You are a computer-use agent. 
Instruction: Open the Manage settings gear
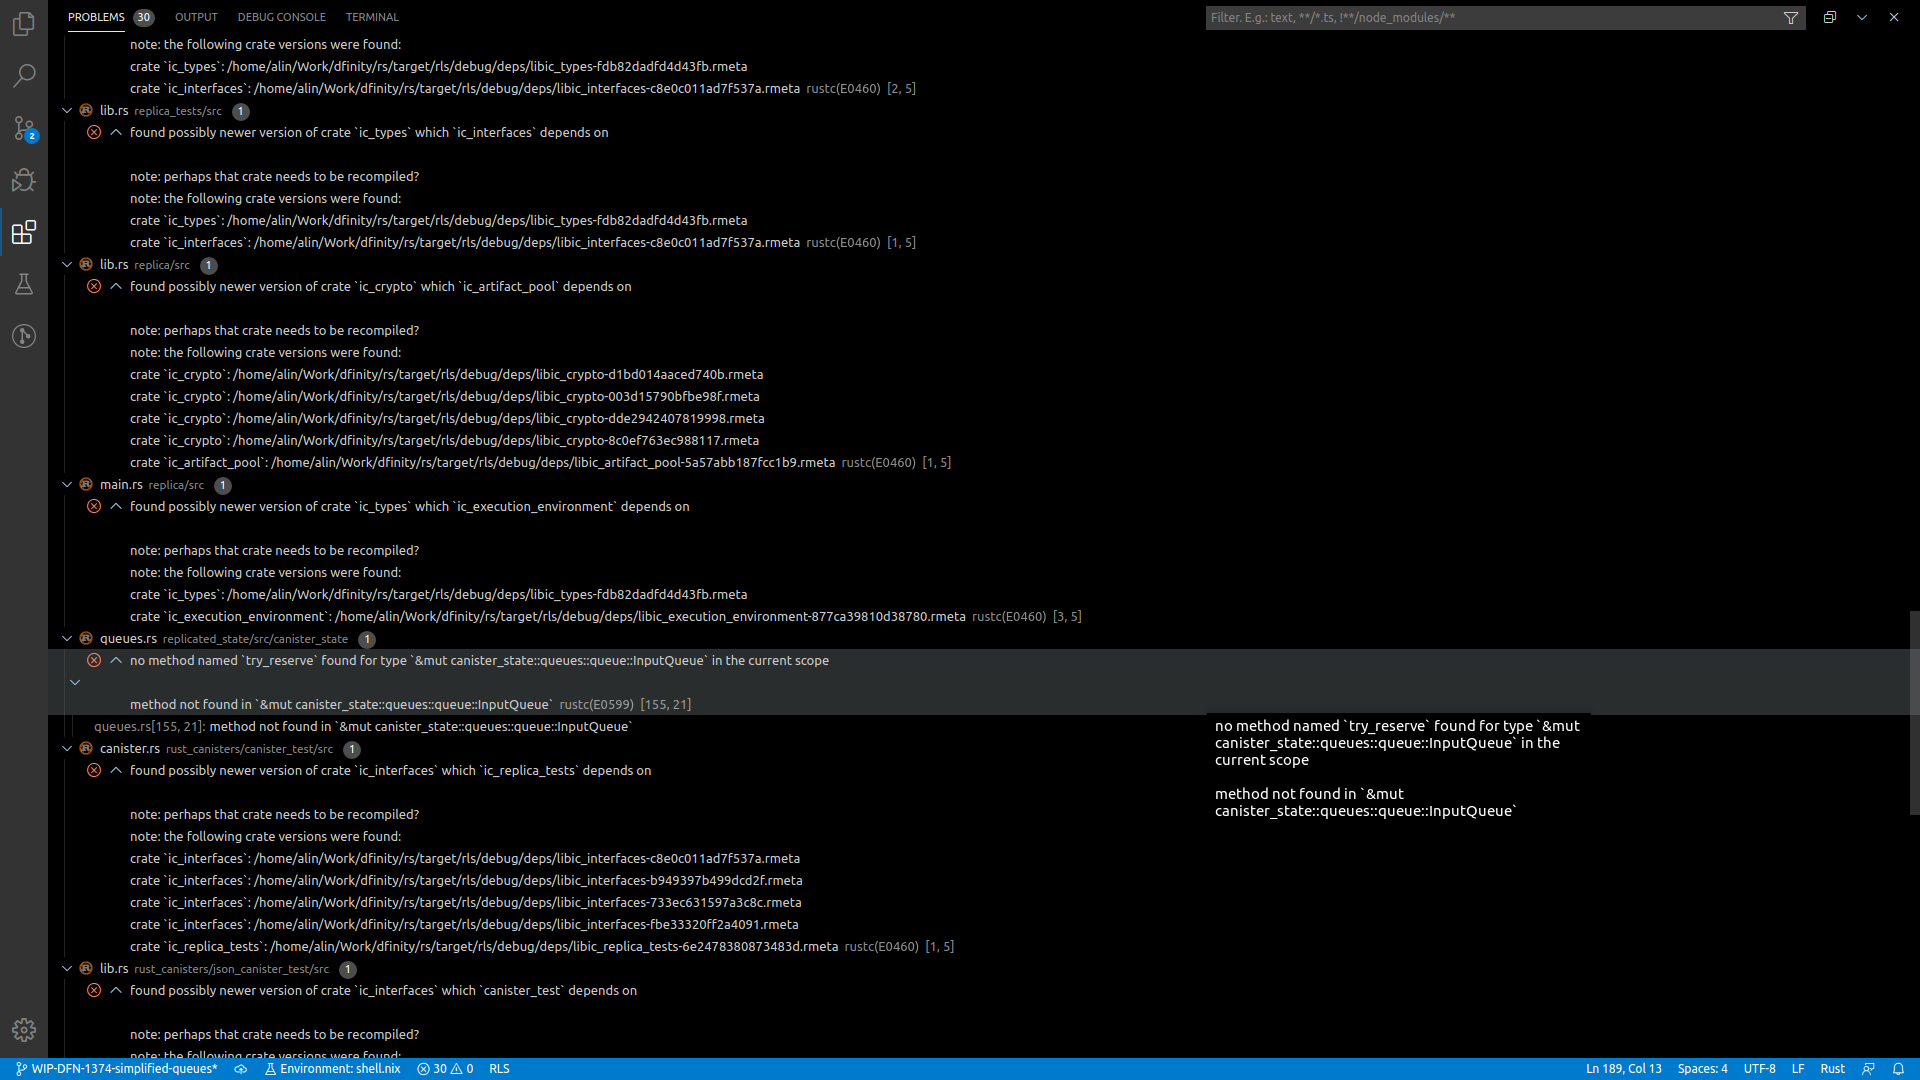24,1030
